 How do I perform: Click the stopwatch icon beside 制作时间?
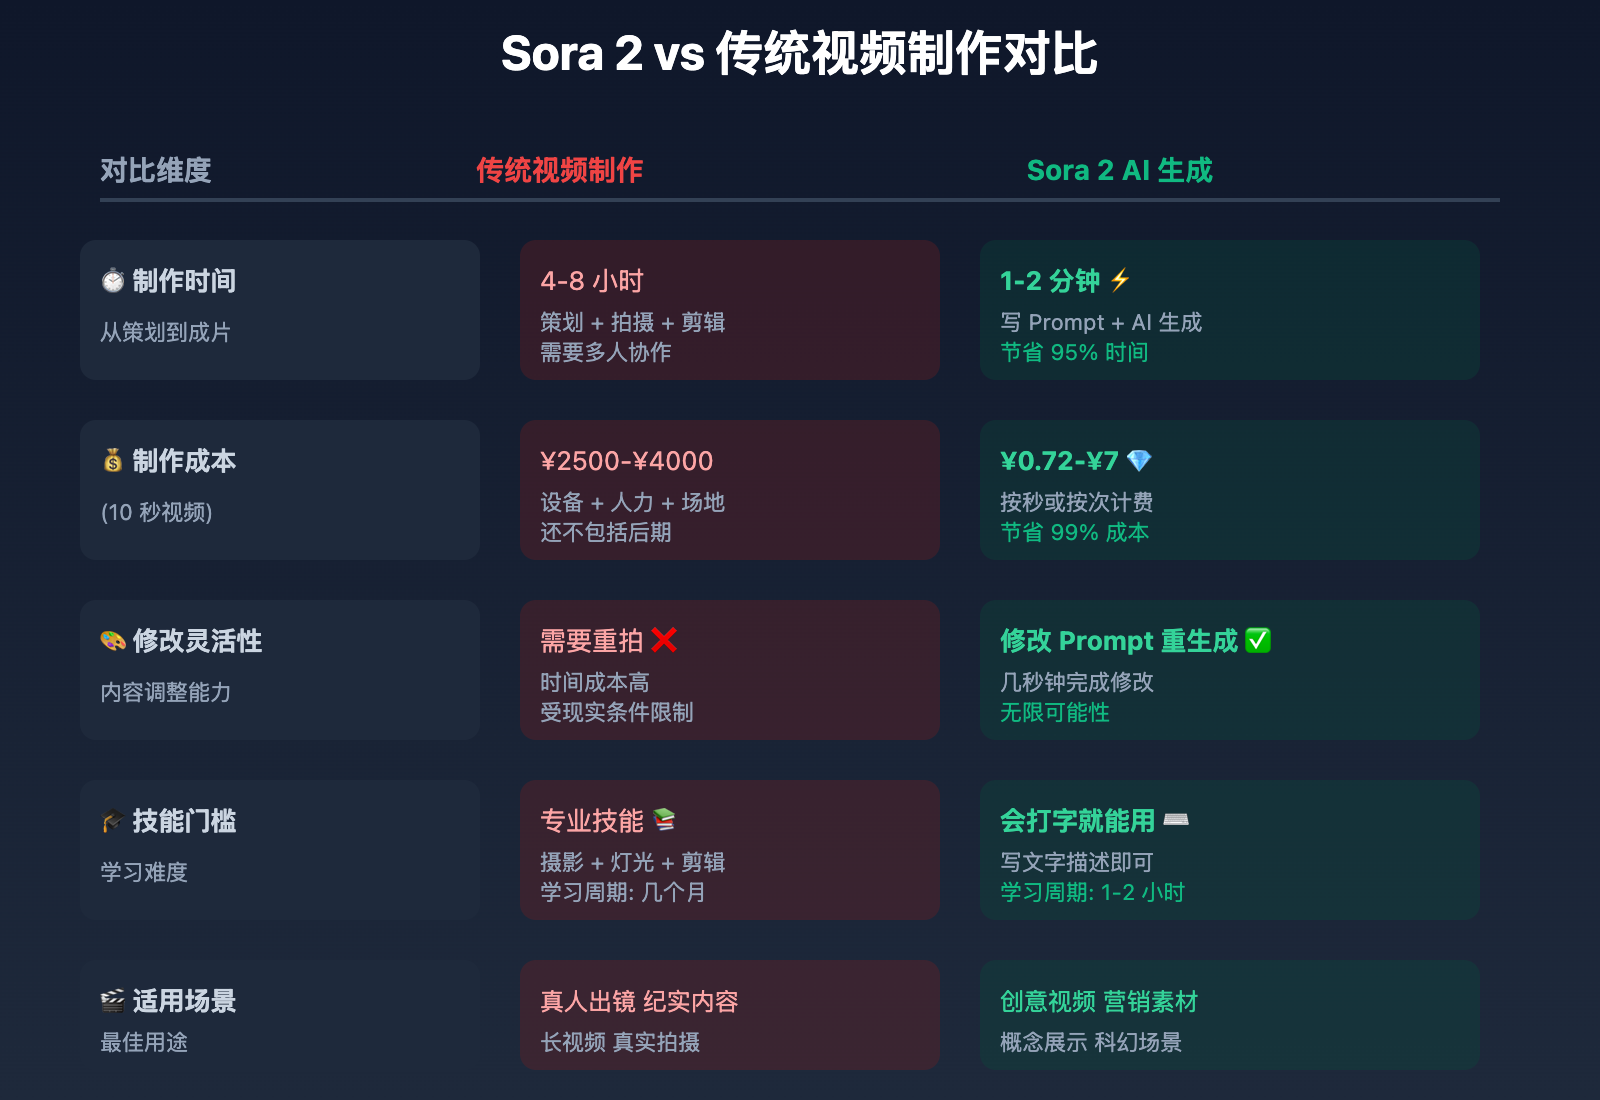(x=113, y=281)
